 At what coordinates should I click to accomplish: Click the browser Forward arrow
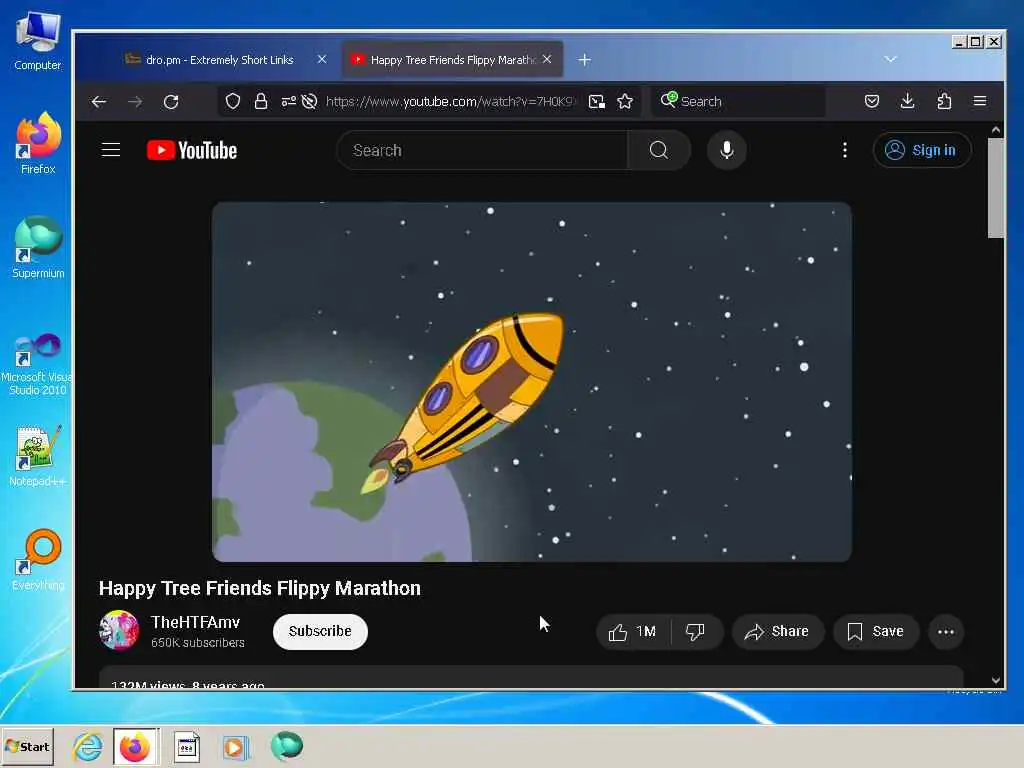point(135,101)
